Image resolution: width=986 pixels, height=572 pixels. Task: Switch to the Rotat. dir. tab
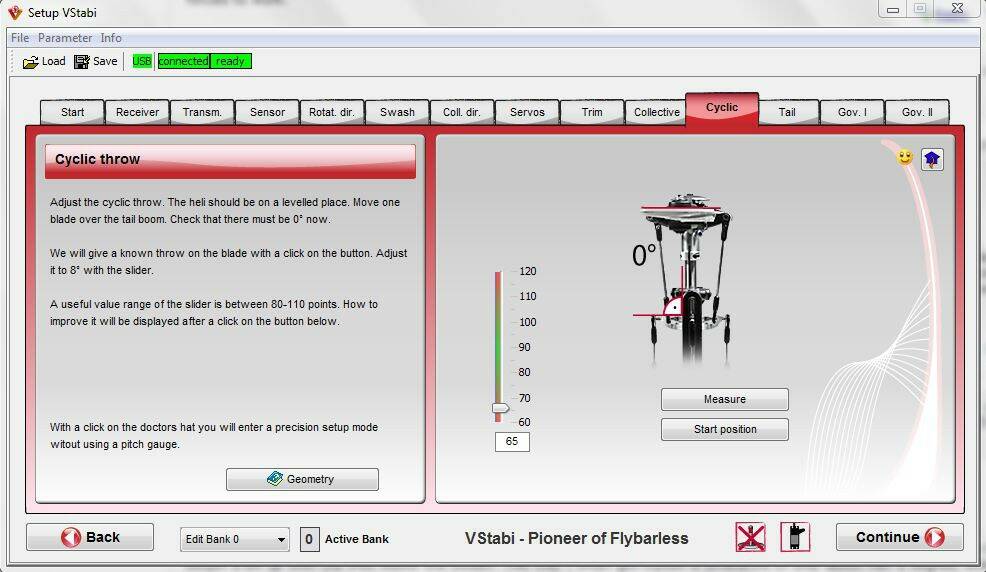[x=332, y=113]
